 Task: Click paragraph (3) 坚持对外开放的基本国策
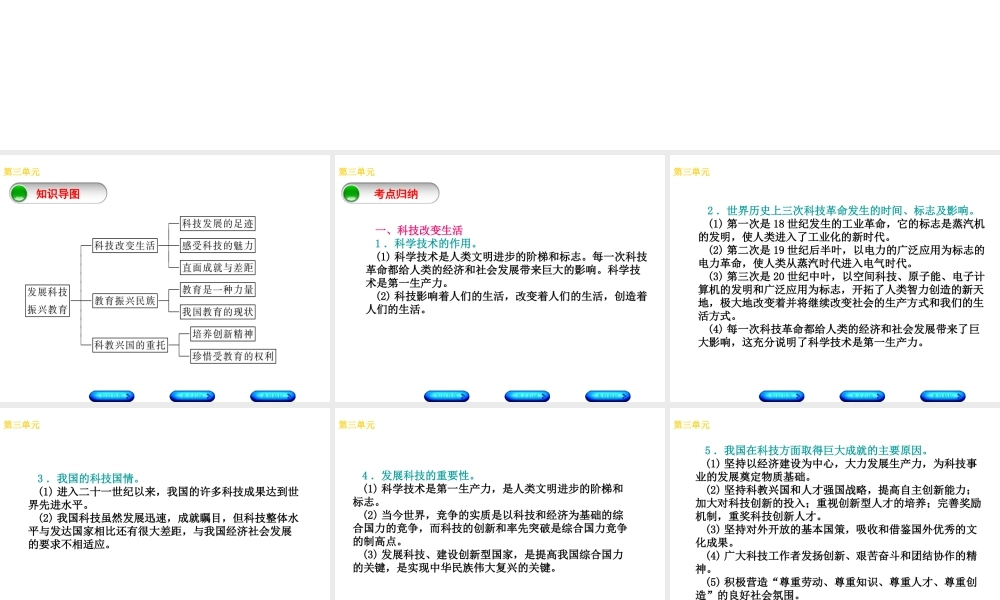pyautogui.click(x=836, y=536)
